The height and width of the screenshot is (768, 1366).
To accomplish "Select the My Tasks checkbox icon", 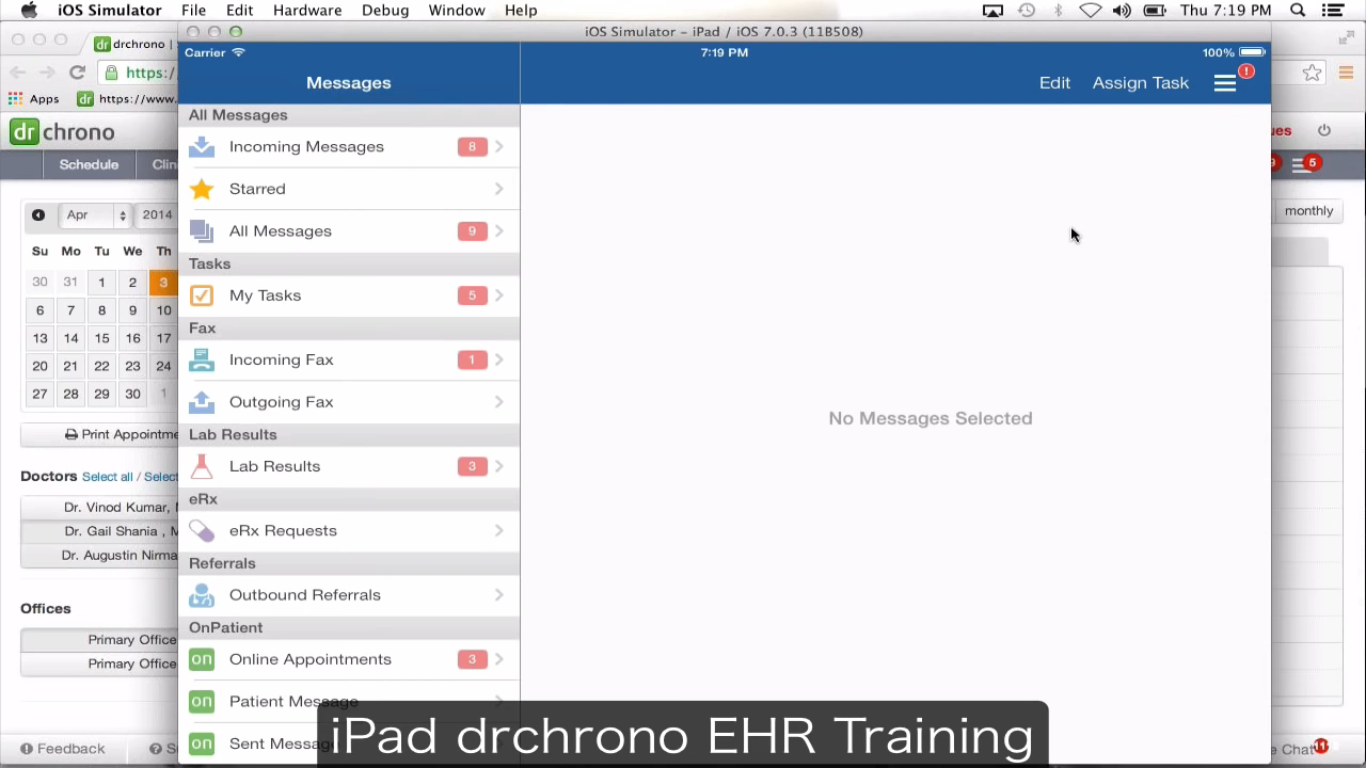I will pos(202,296).
